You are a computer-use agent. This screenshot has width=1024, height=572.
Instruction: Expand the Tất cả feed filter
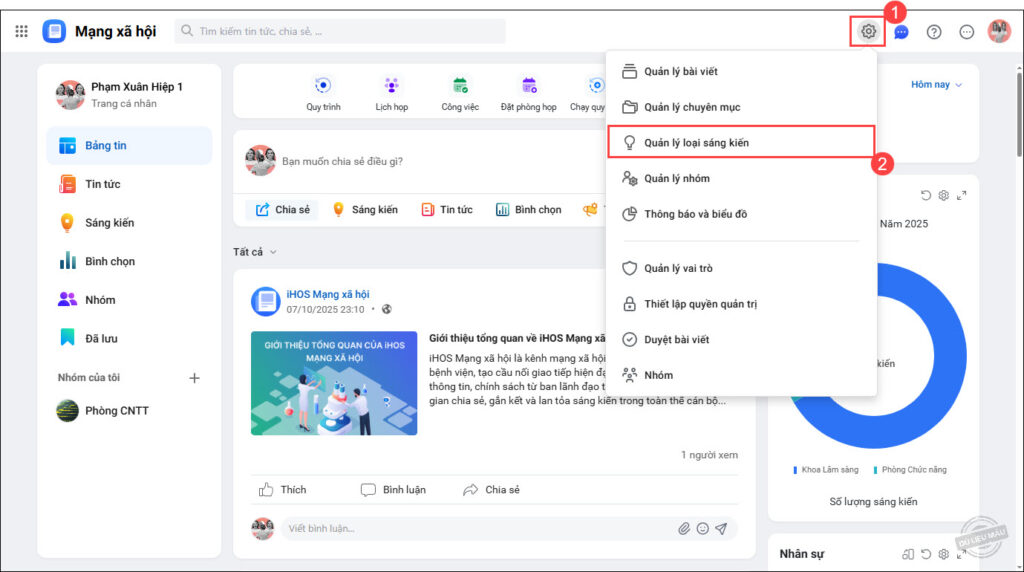point(255,251)
